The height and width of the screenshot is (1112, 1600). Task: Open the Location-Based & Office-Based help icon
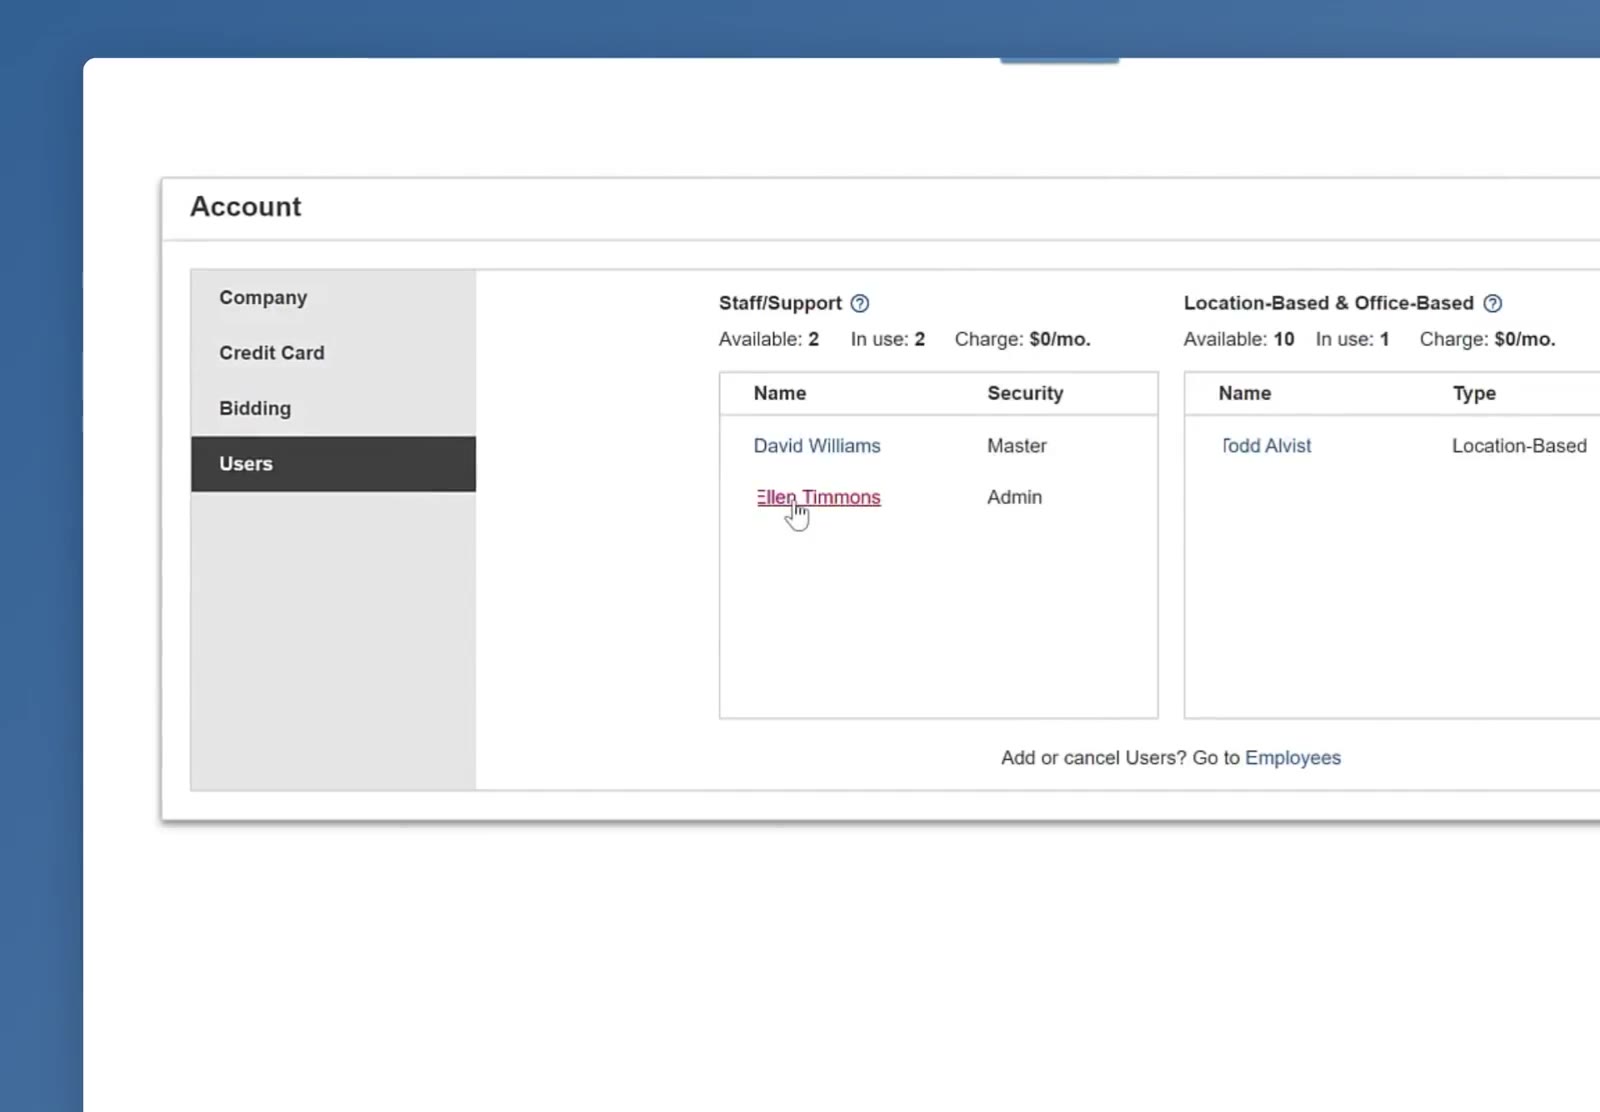[1492, 303]
